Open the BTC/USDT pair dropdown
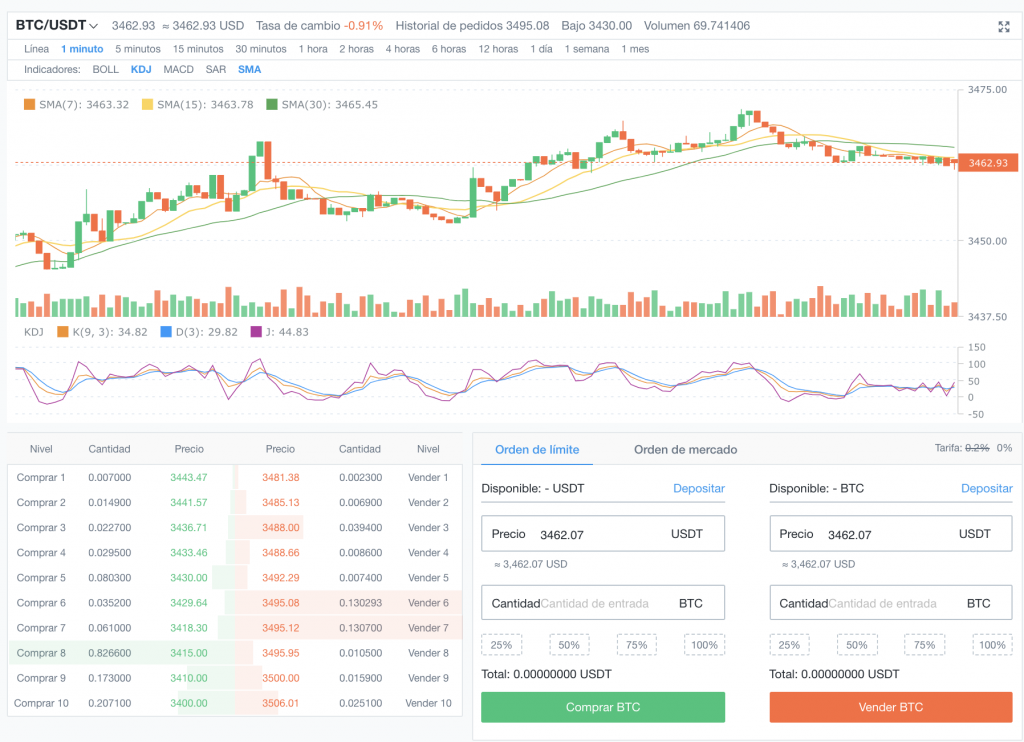The image size is (1024, 742). click(x=57, y=25)
